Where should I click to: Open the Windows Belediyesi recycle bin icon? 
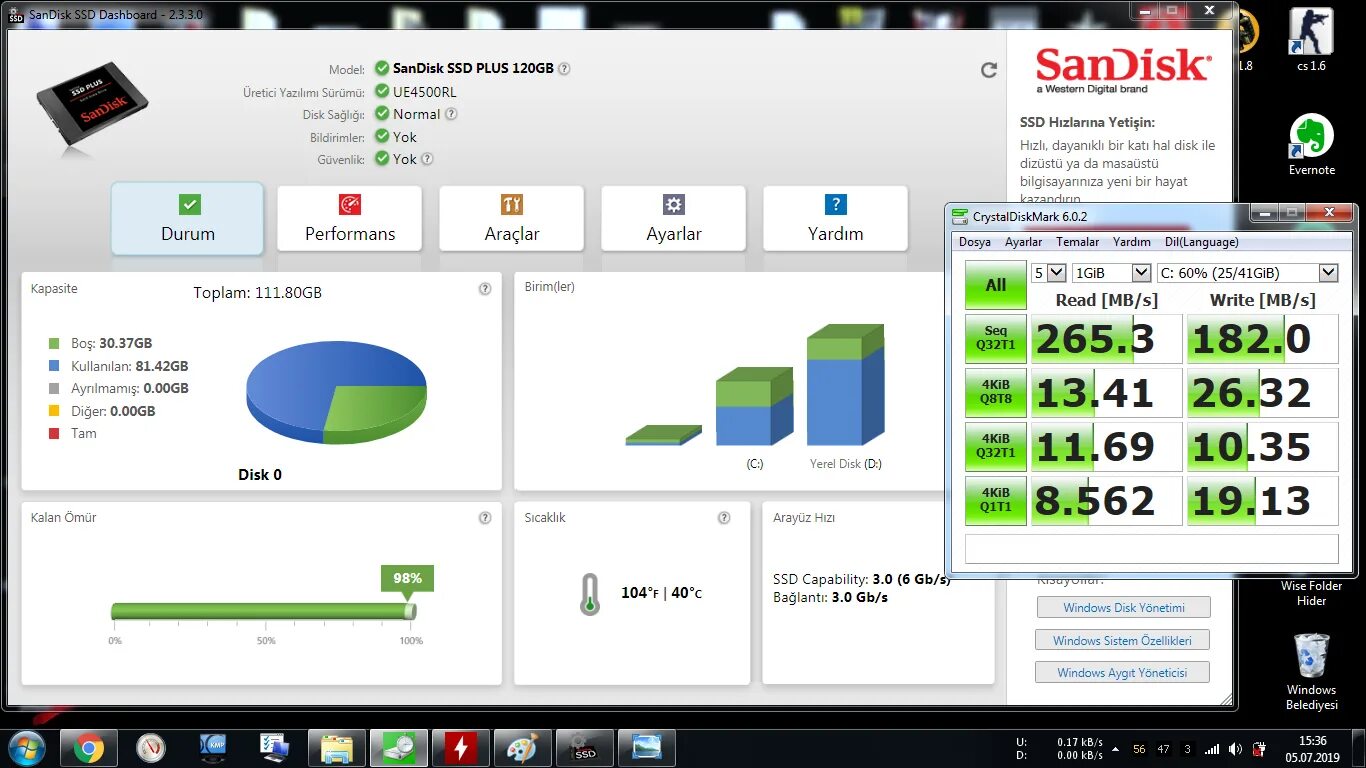click(x=1311, y=671)
